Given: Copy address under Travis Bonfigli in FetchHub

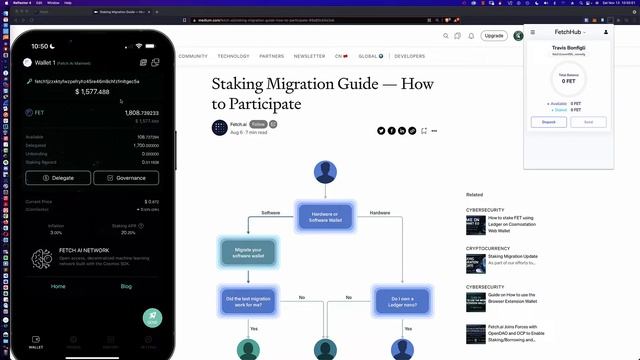Looking at the screenshot, I should (x=569, y=54).
